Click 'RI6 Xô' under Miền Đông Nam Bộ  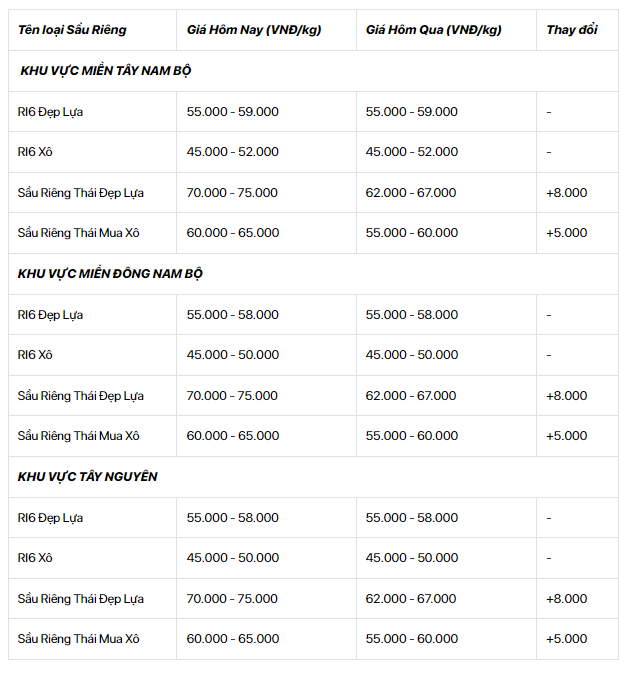[35, 355]
